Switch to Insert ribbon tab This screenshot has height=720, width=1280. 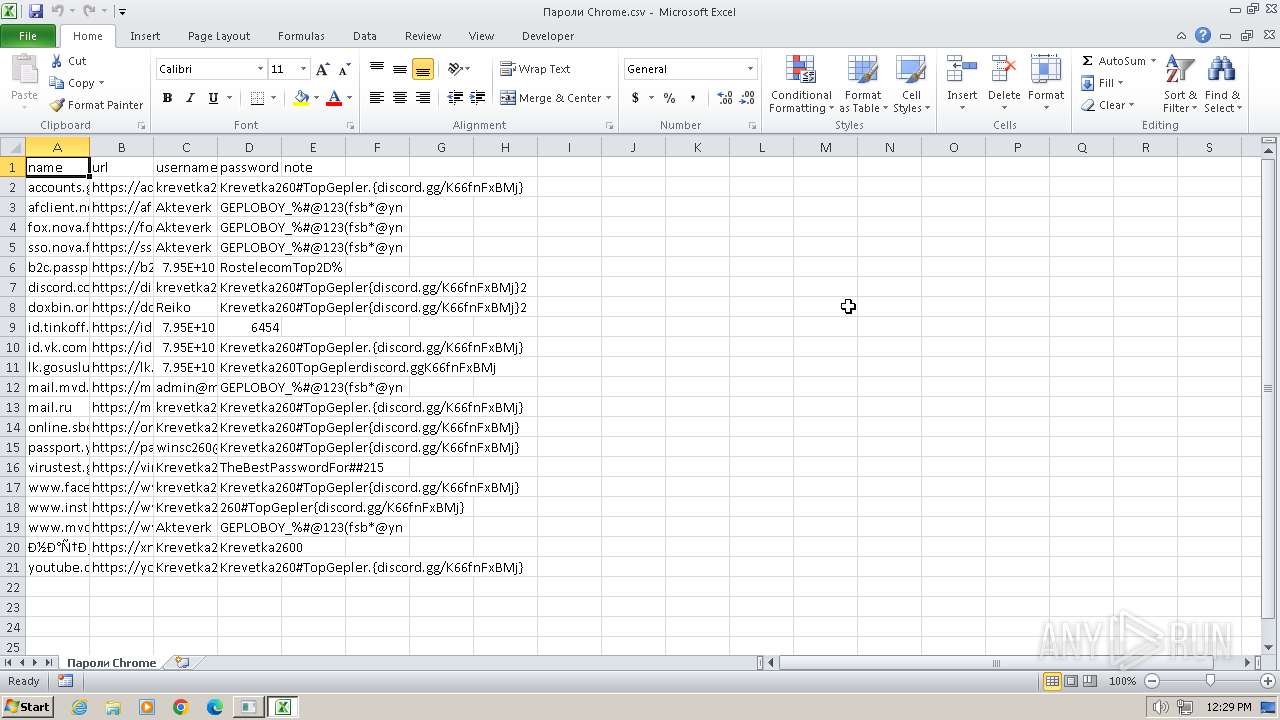[145, 36]
